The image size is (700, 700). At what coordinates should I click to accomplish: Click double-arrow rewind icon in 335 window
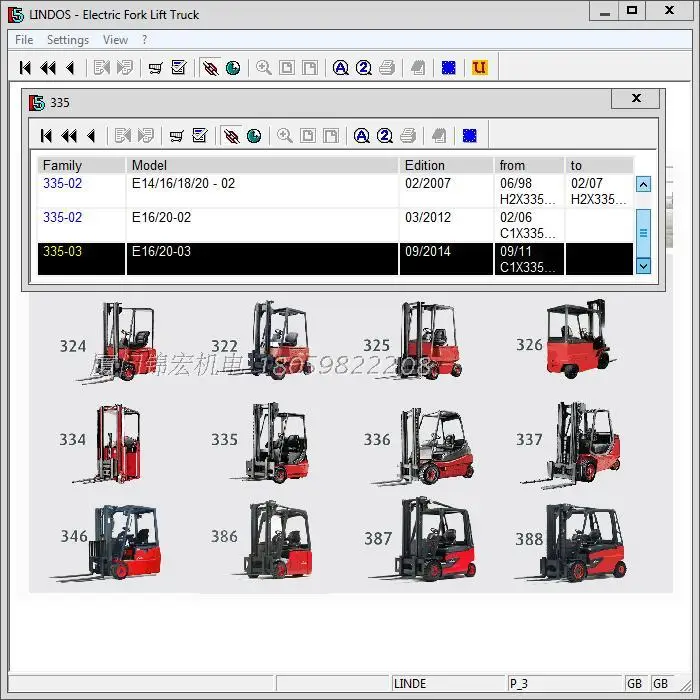(69, 136)
